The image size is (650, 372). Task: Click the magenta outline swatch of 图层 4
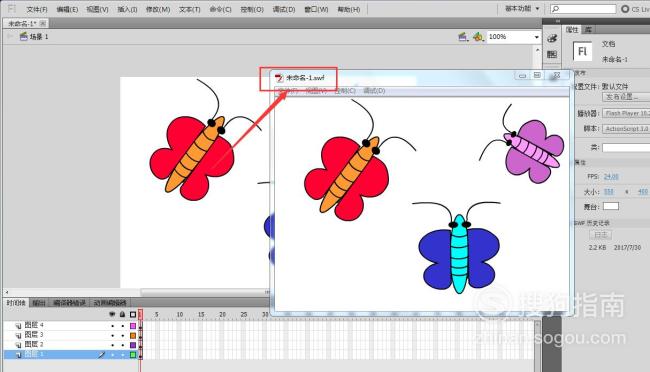(133, 326)
